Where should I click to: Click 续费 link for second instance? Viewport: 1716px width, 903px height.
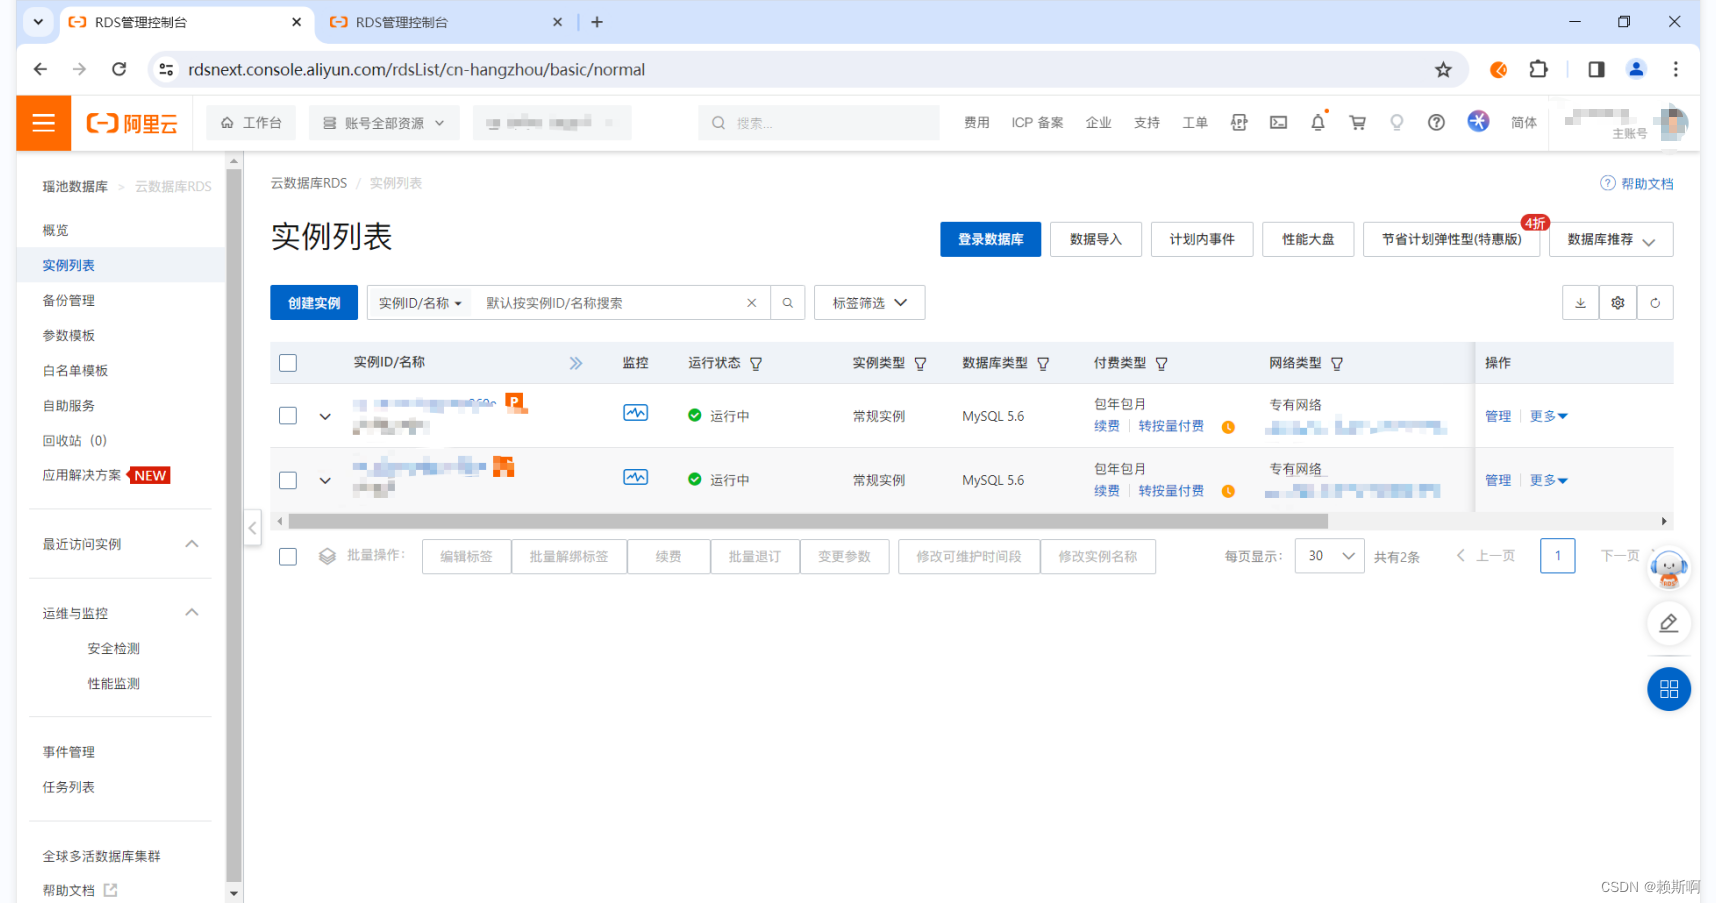click(x=1107, y=491)
